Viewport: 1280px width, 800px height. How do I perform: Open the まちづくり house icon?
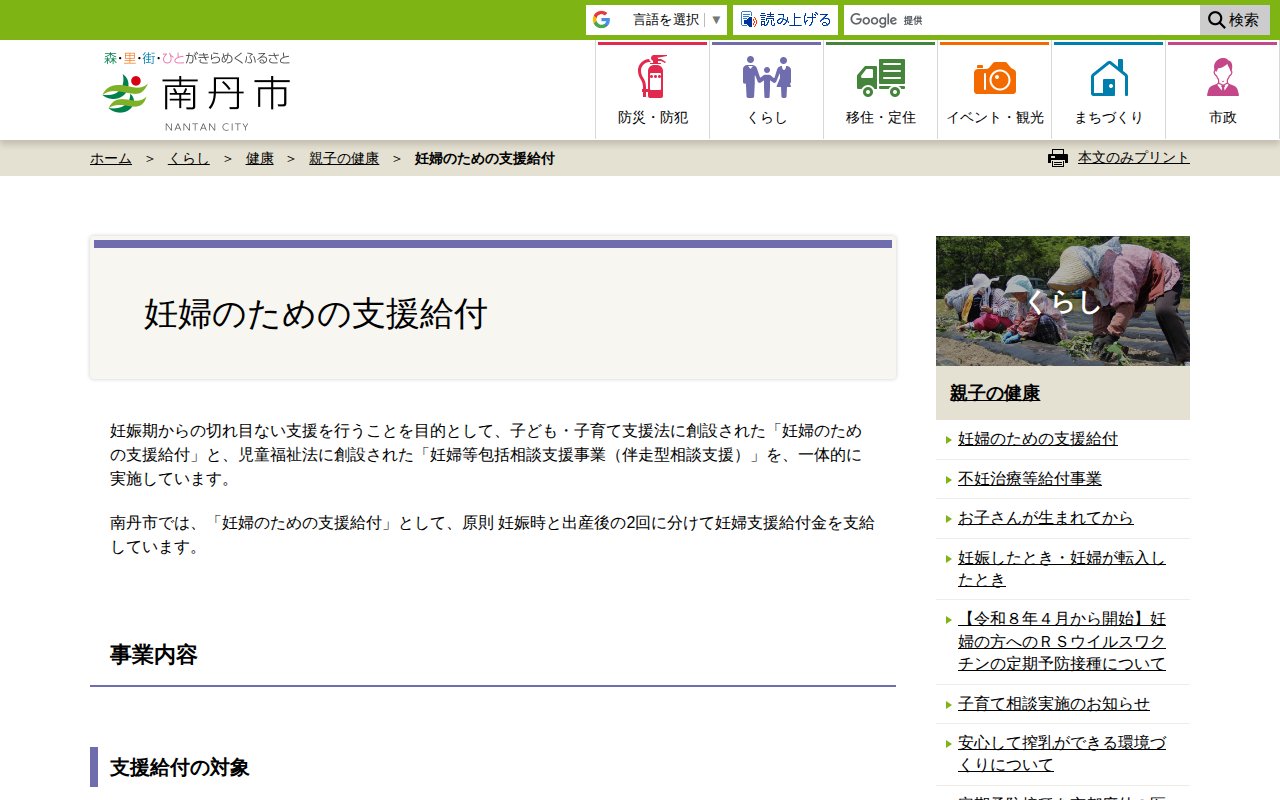pyautogui.click(x=1109, y=77)
